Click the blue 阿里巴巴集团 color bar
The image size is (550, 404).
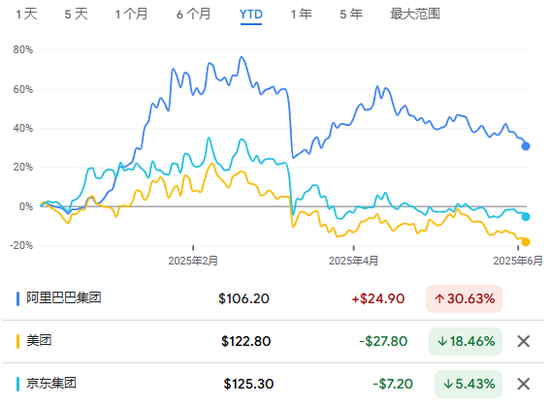(18, 298)
